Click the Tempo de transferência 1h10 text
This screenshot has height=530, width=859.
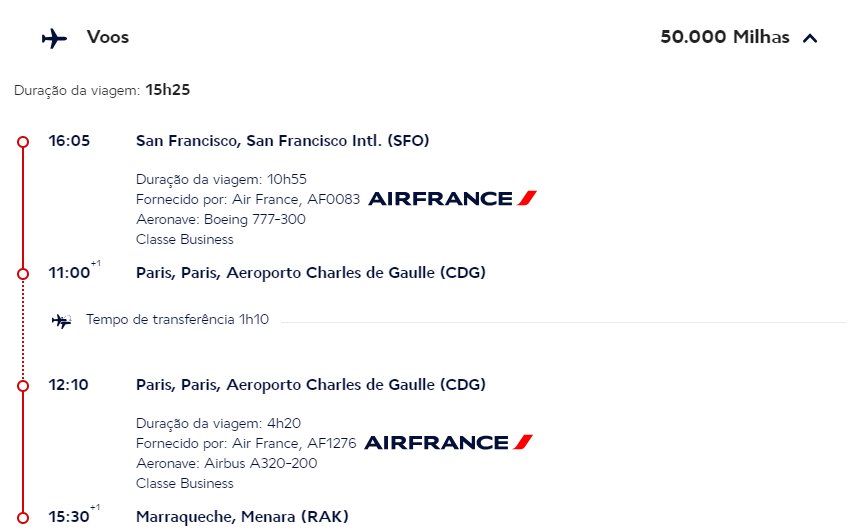[177, 320]
